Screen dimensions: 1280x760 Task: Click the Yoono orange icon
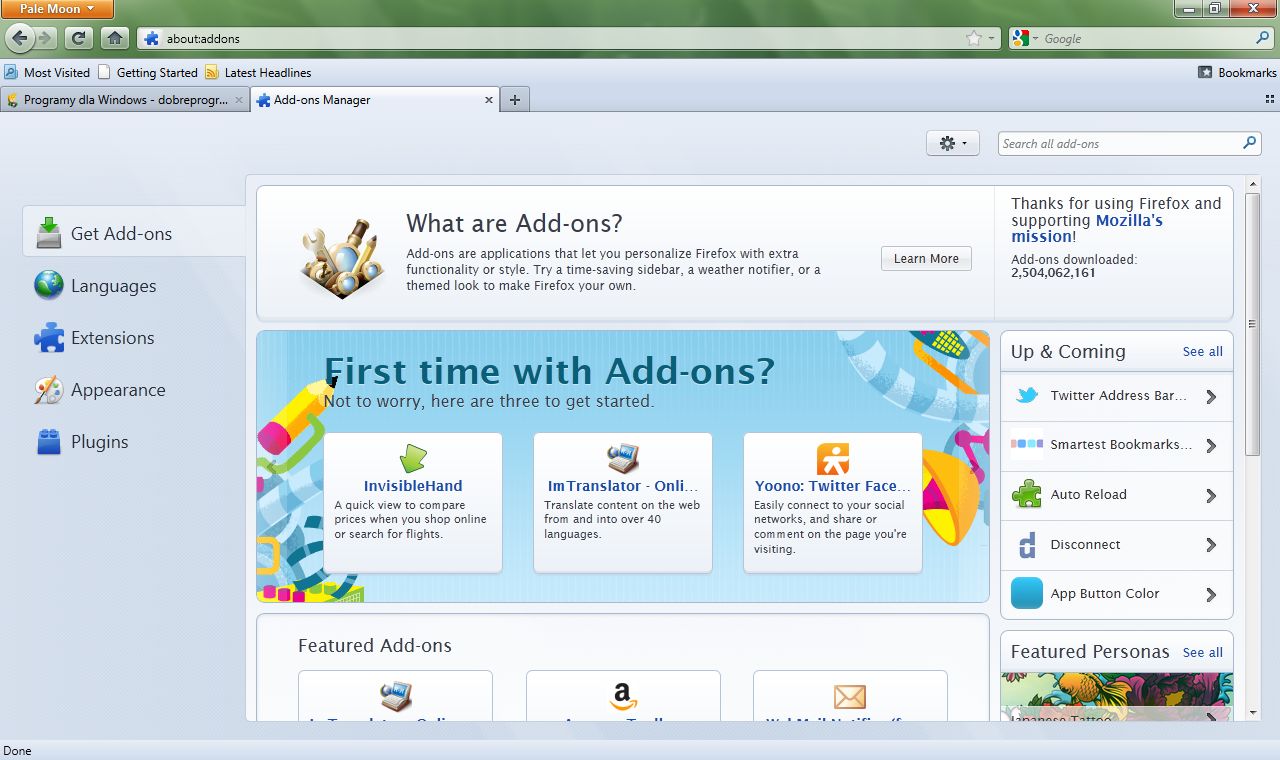[833, 459]
